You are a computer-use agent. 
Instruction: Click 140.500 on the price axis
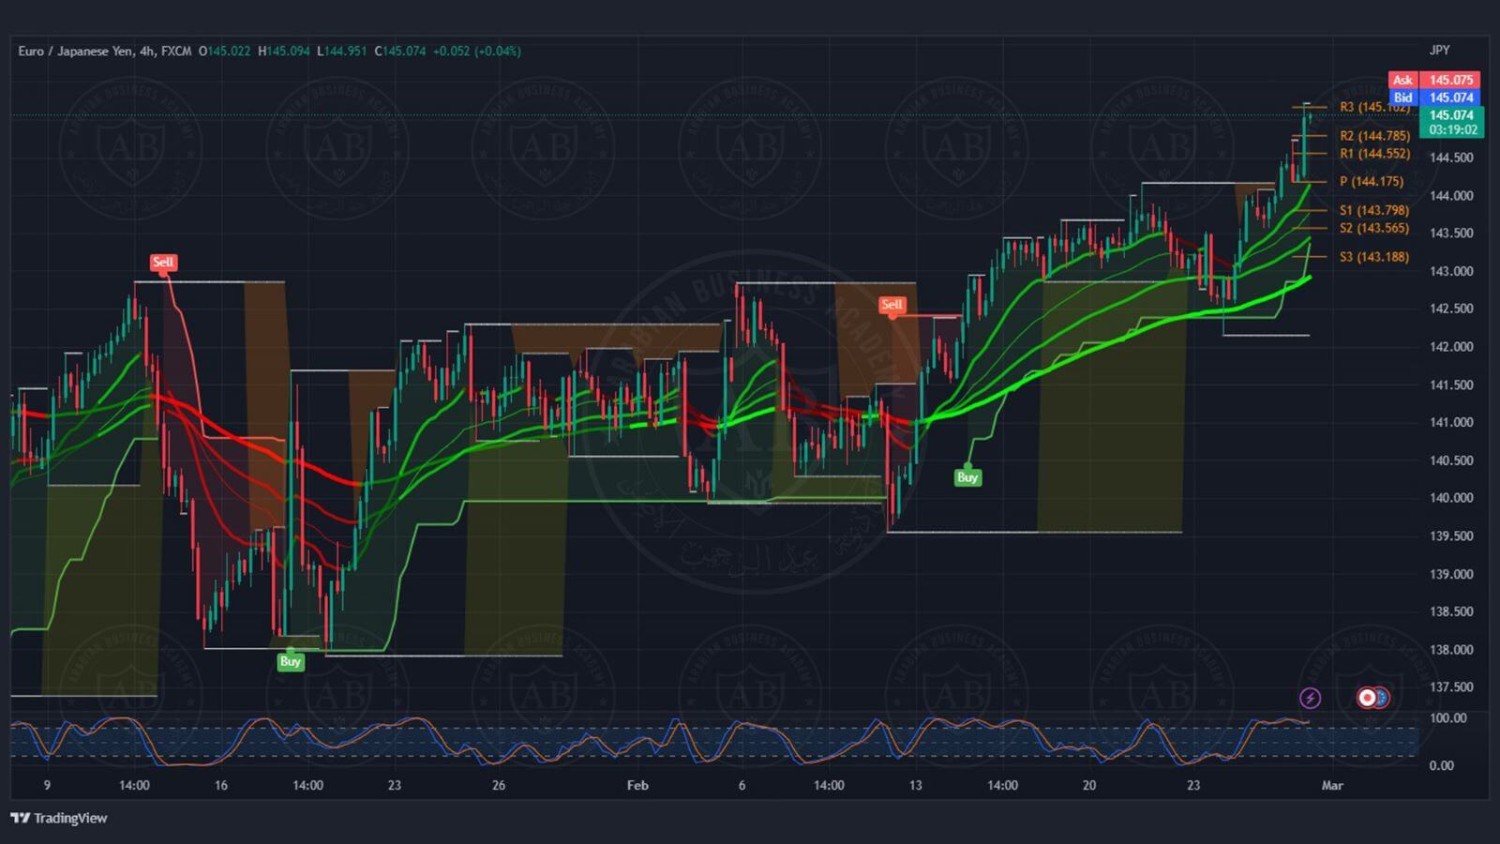(1451, 460)
